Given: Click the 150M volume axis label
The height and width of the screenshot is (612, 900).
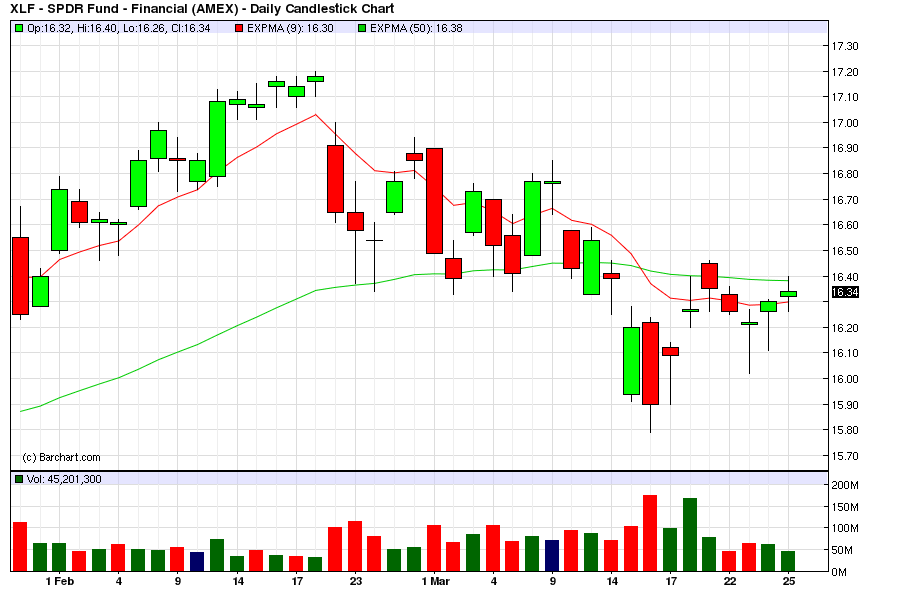Looking at the screenshot, I should coord(845,507).
